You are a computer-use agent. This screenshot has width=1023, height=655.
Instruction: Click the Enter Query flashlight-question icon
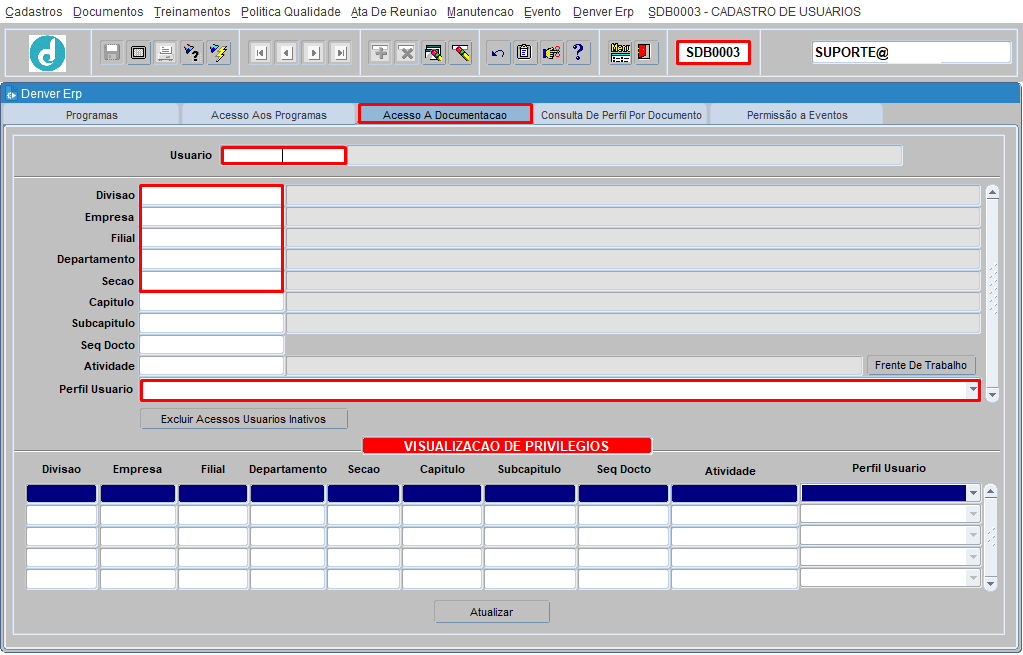(192, 52)
